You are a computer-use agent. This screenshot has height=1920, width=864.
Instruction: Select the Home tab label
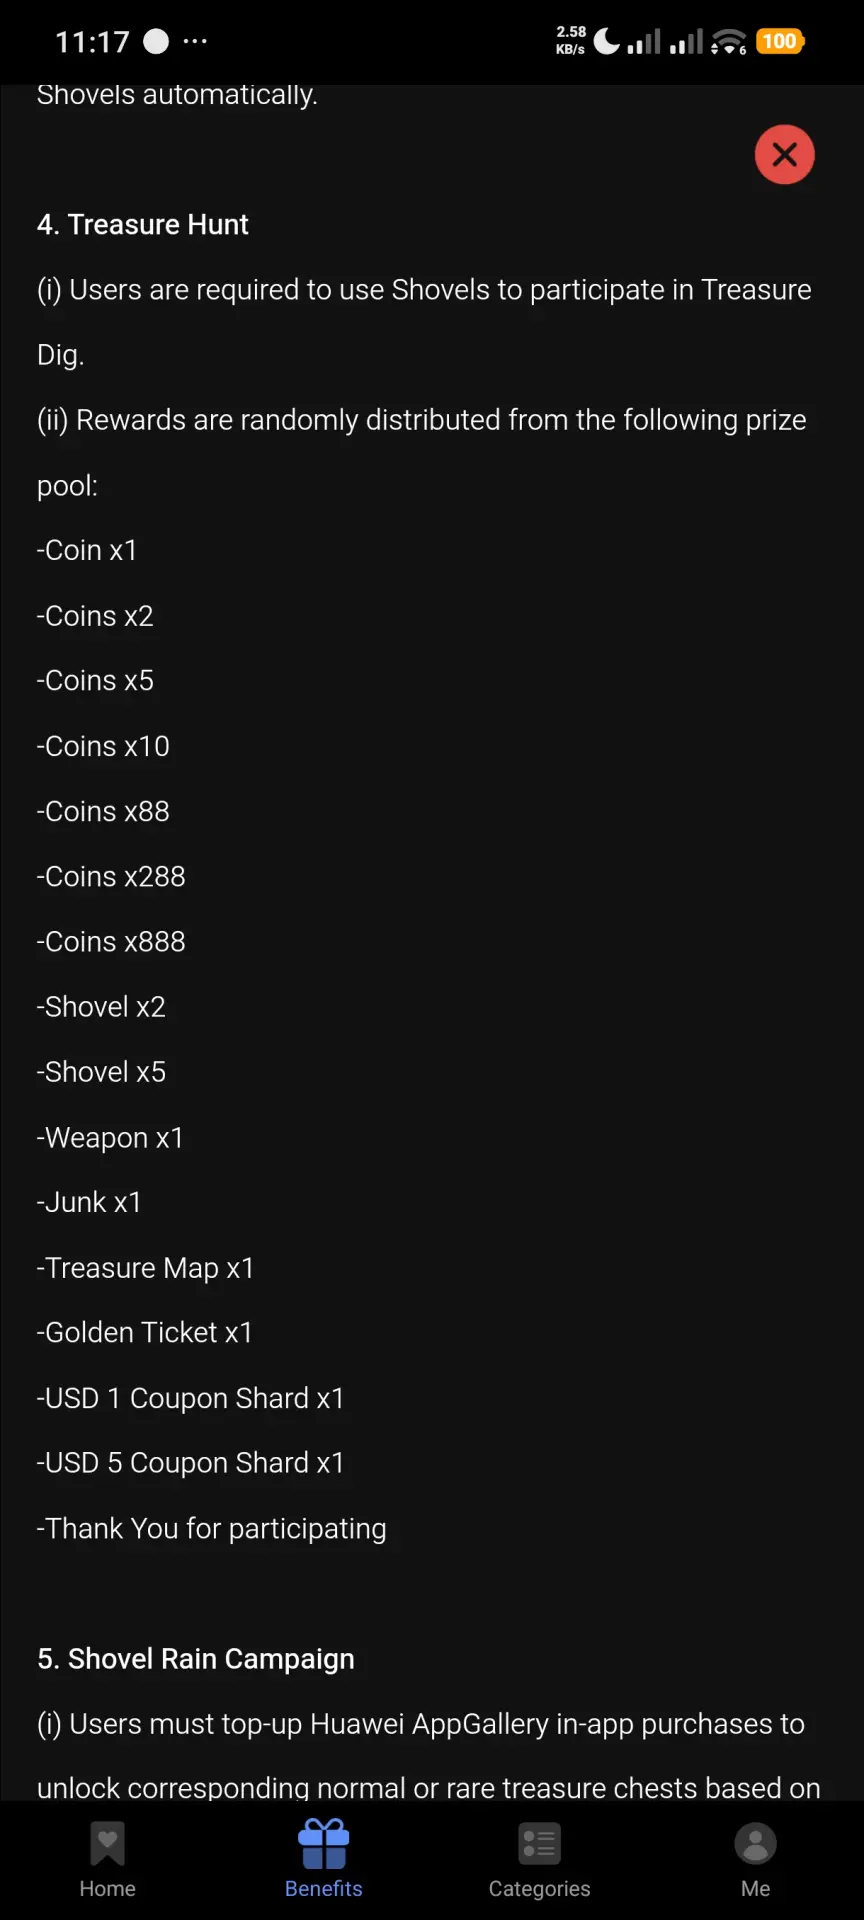pos(107,1889)
